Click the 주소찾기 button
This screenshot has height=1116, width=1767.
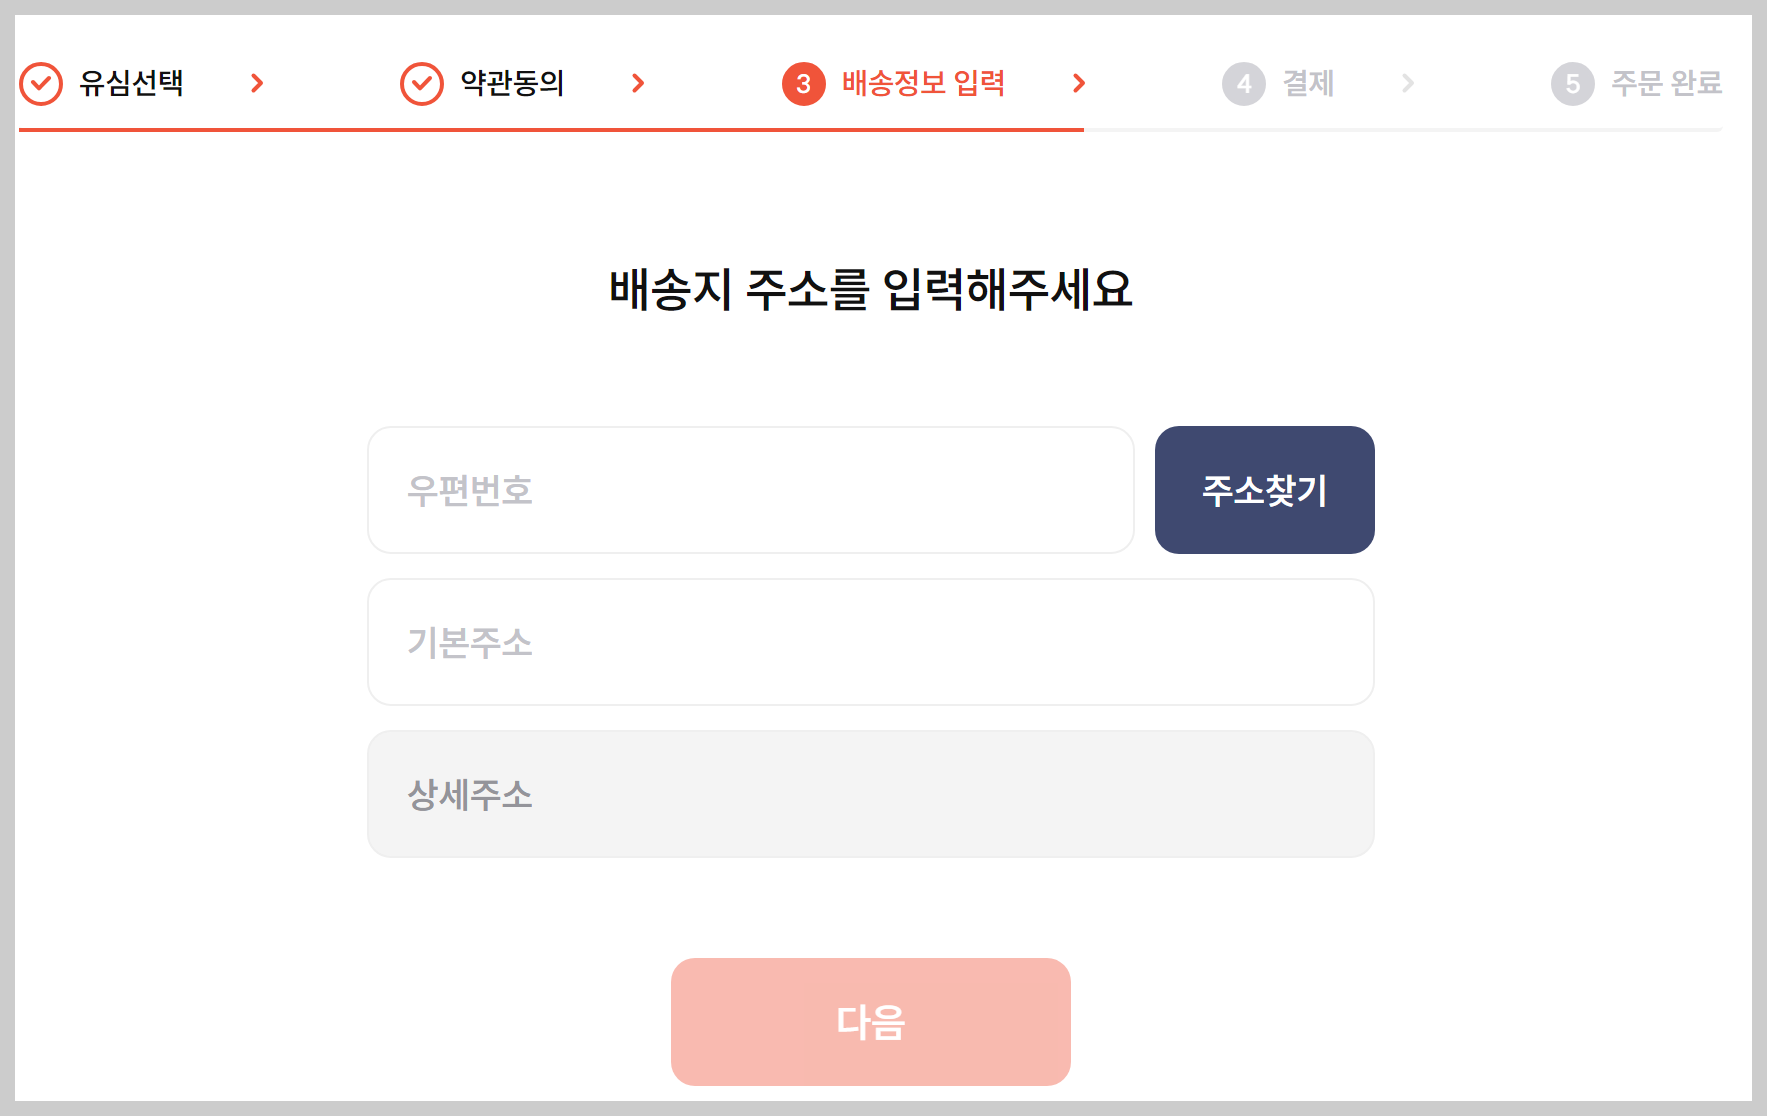(1264, 489)
